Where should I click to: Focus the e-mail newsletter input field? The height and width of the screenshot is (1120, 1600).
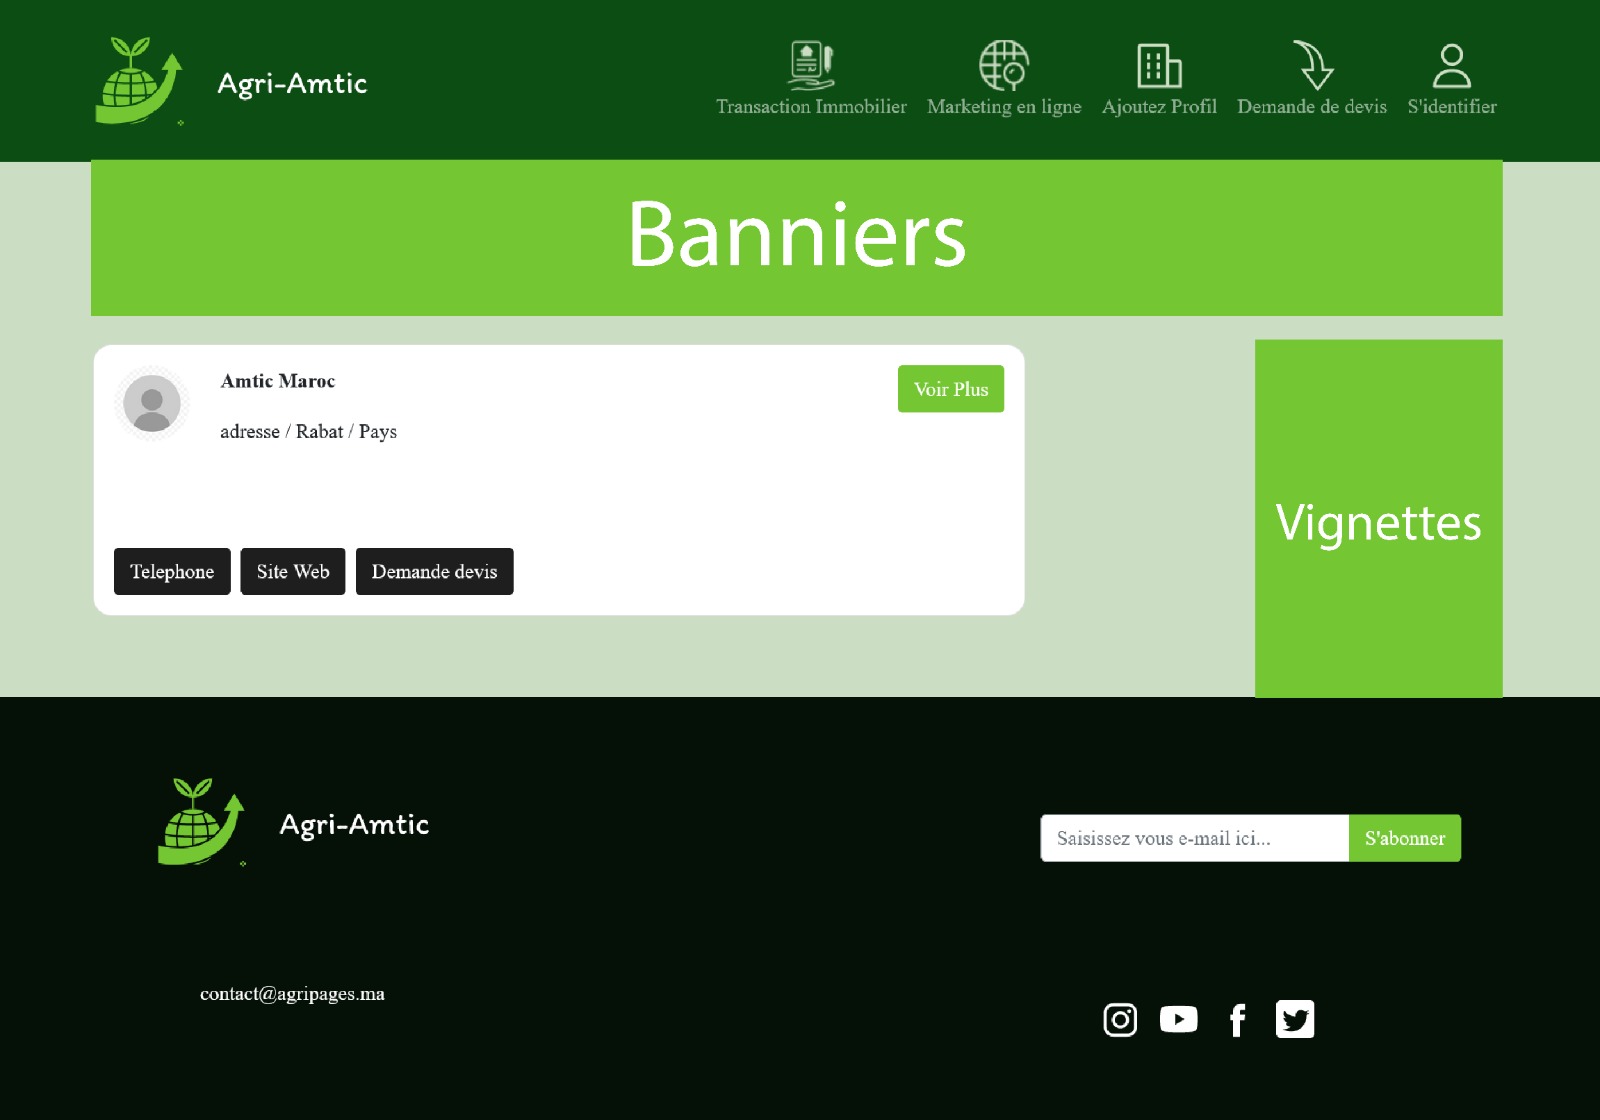pos(1195,838)
